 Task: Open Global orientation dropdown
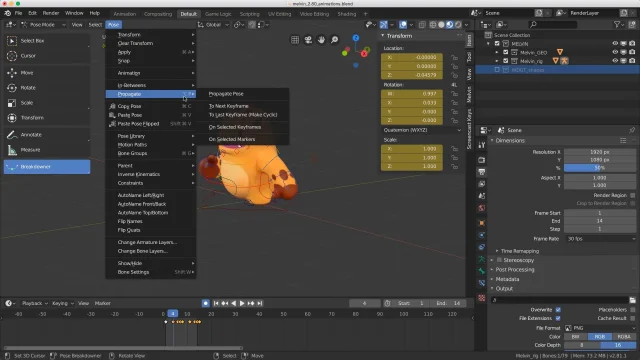tap(213, 25)
